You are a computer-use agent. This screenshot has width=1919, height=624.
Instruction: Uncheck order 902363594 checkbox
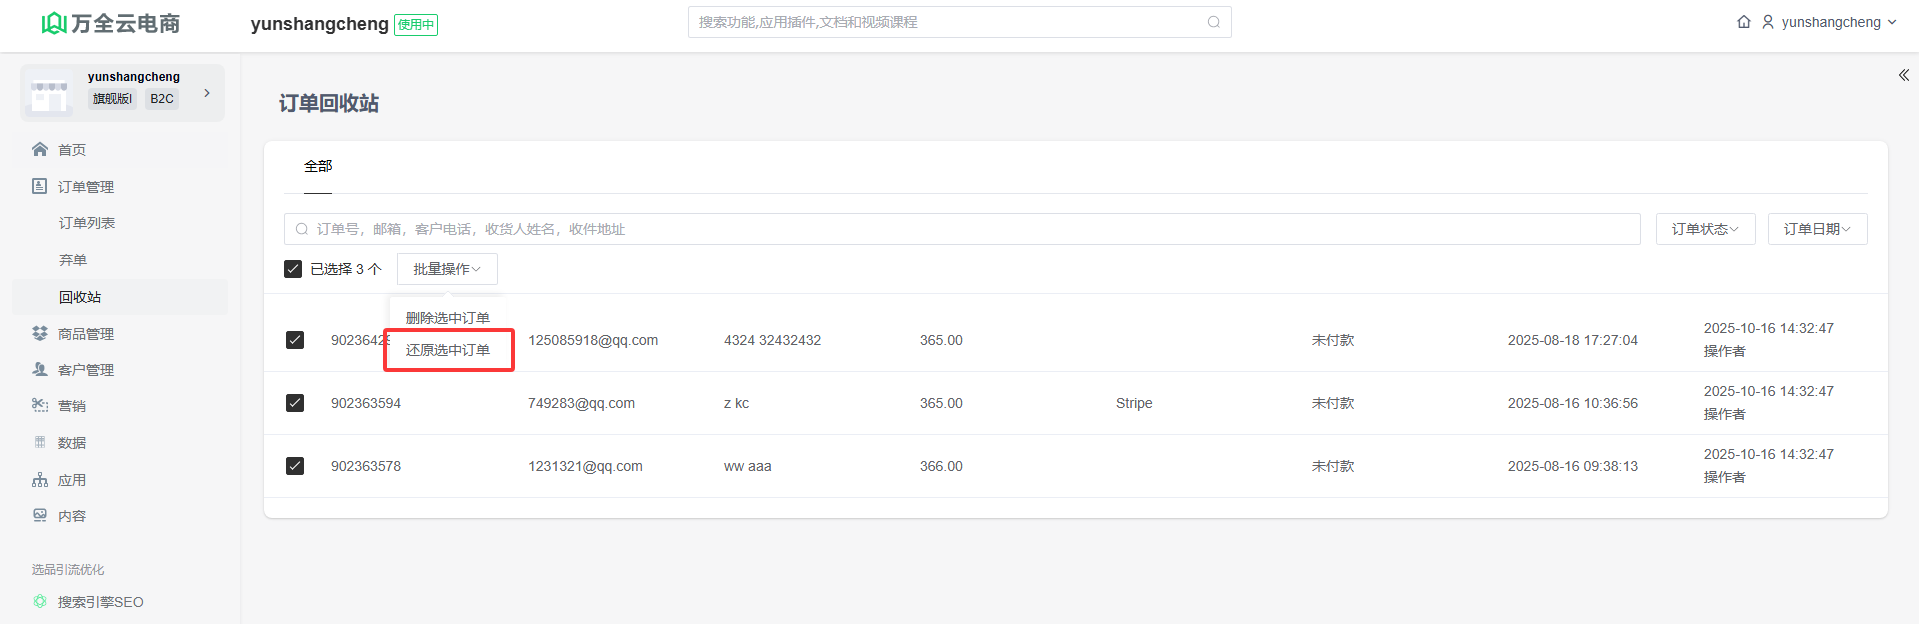pos(295,403)
